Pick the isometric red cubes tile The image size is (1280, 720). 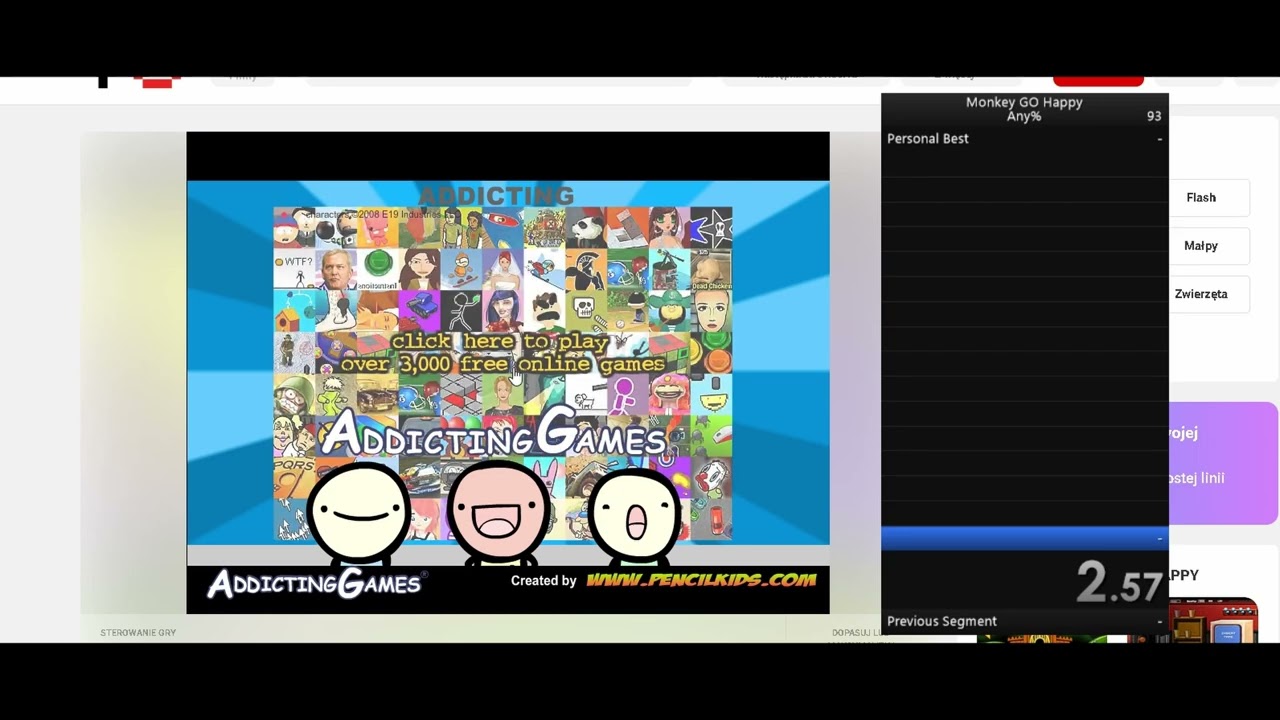click(462, 395)
